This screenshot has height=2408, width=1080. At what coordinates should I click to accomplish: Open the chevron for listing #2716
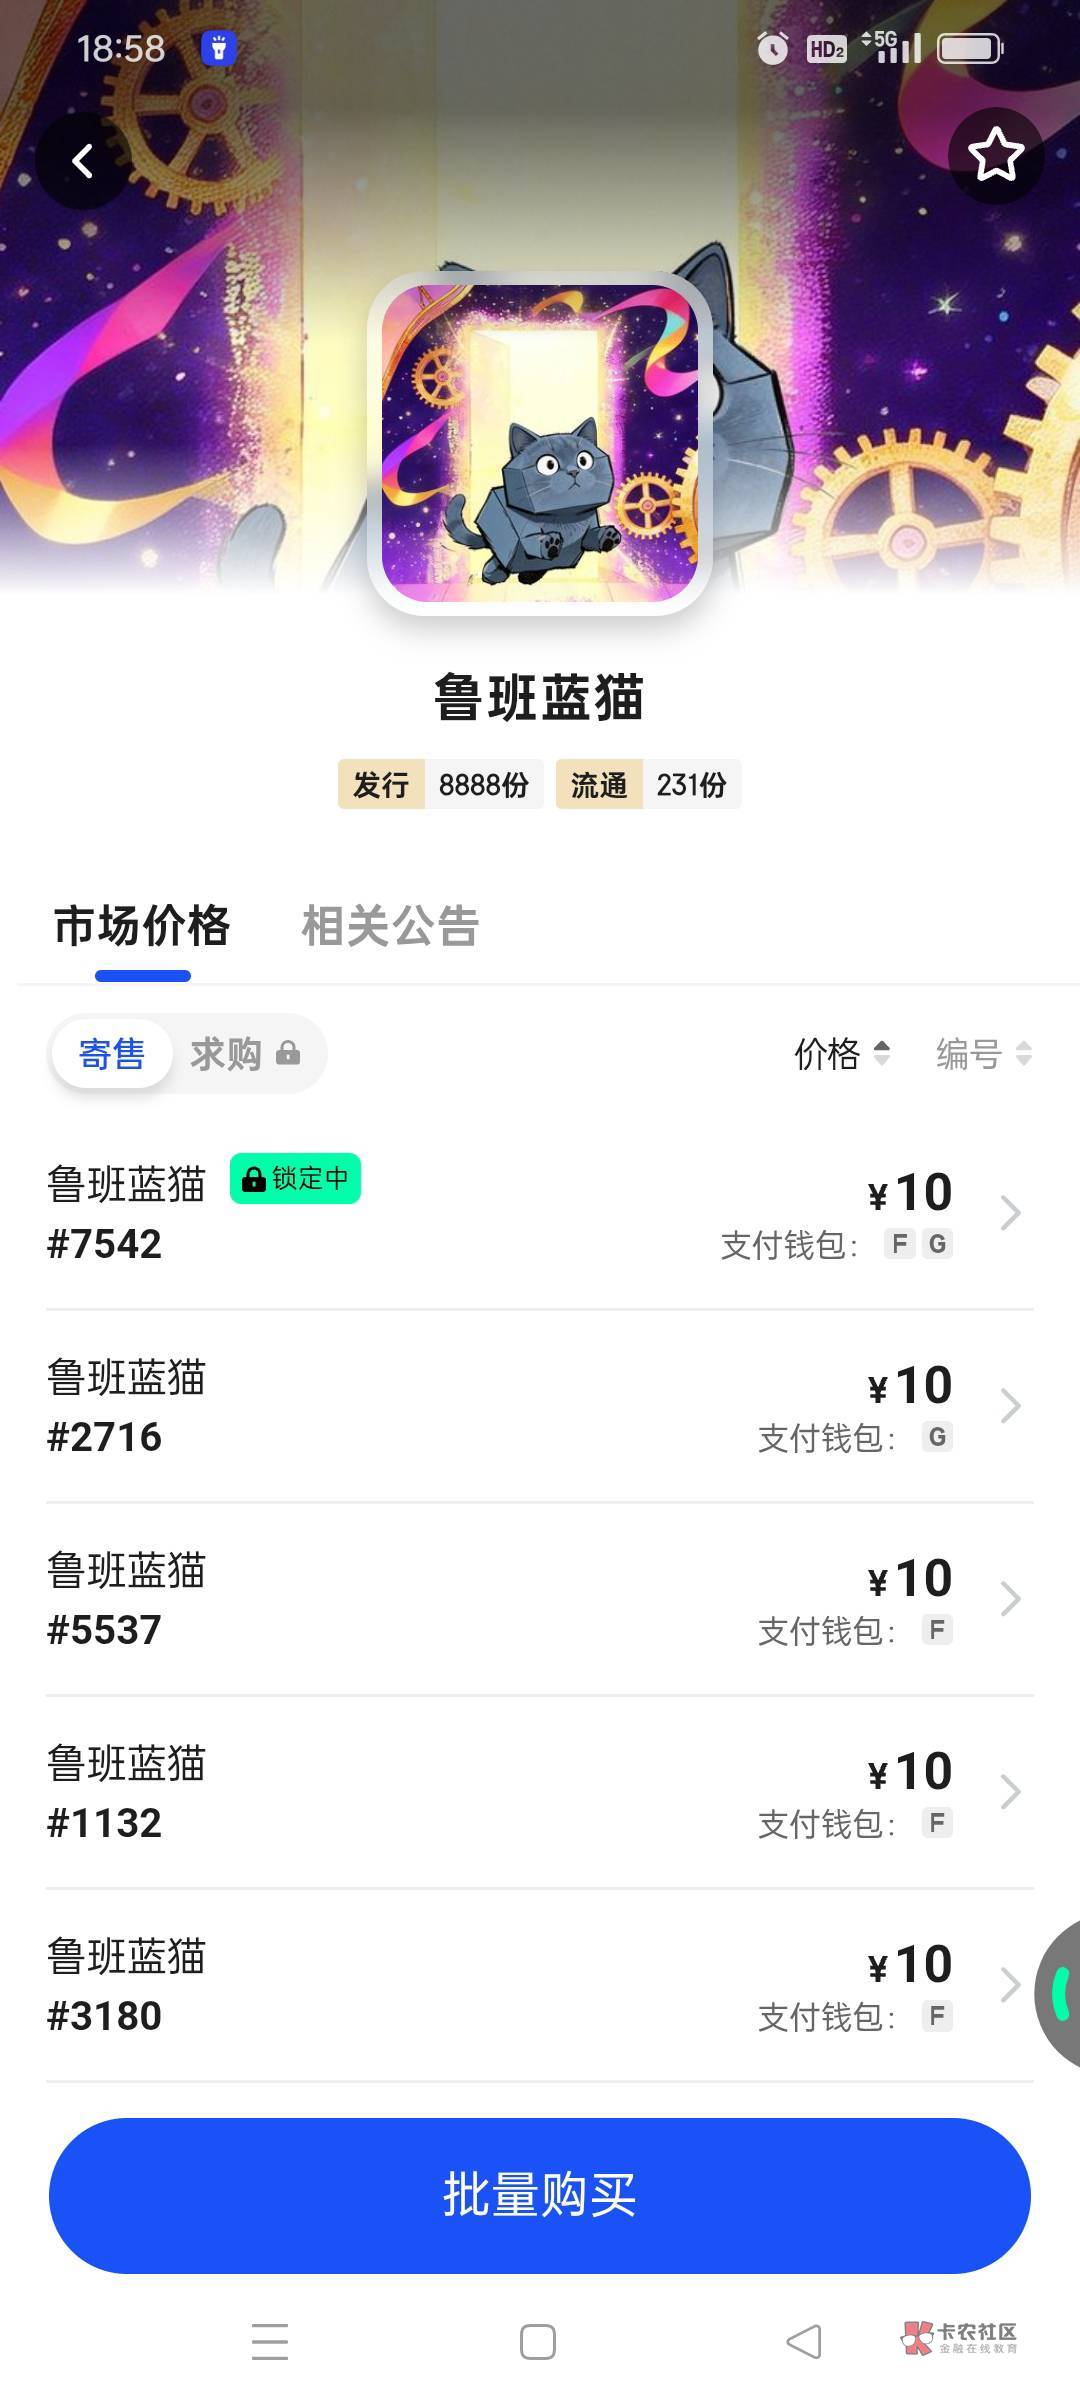[x=1010, y=1406]
